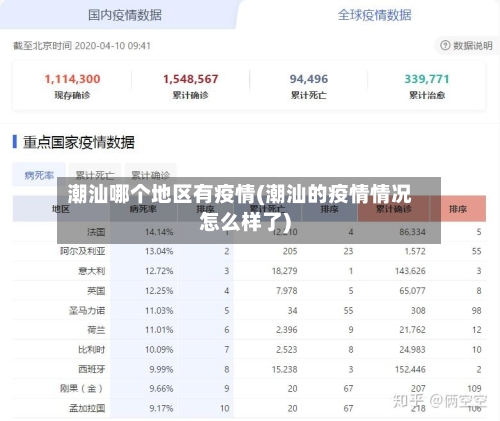Click the 339,771 累计治愈 figure
This screenshot has width=500, height=421.
coord(427,79)
